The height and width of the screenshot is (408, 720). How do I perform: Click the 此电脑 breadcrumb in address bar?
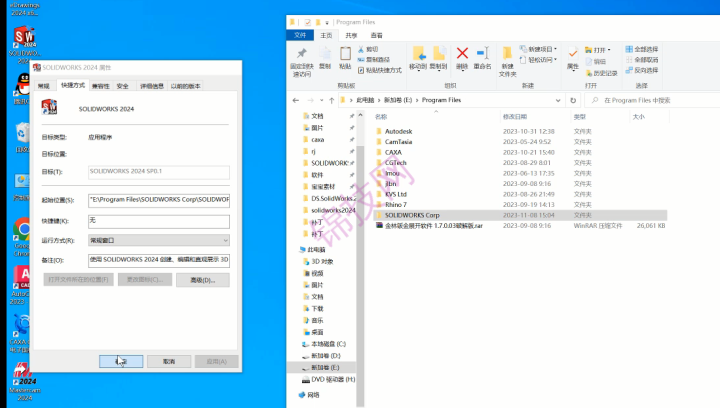coord(366,100)
